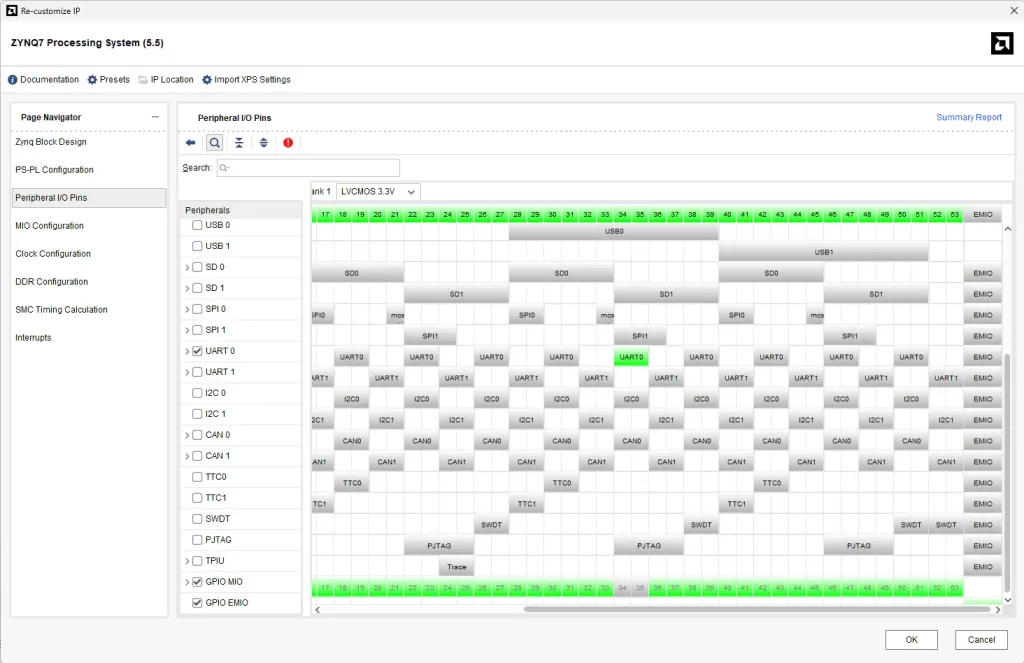Click the red error indicator icon
This screenshot has height=663, width=1024.
click(288, 143)
